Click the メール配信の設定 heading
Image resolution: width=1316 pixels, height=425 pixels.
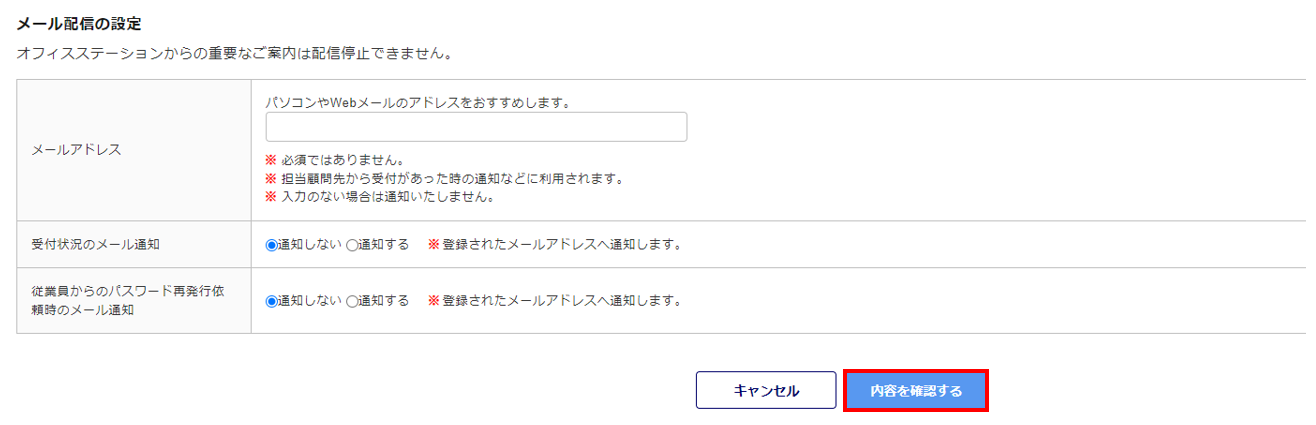pos(79,24)
